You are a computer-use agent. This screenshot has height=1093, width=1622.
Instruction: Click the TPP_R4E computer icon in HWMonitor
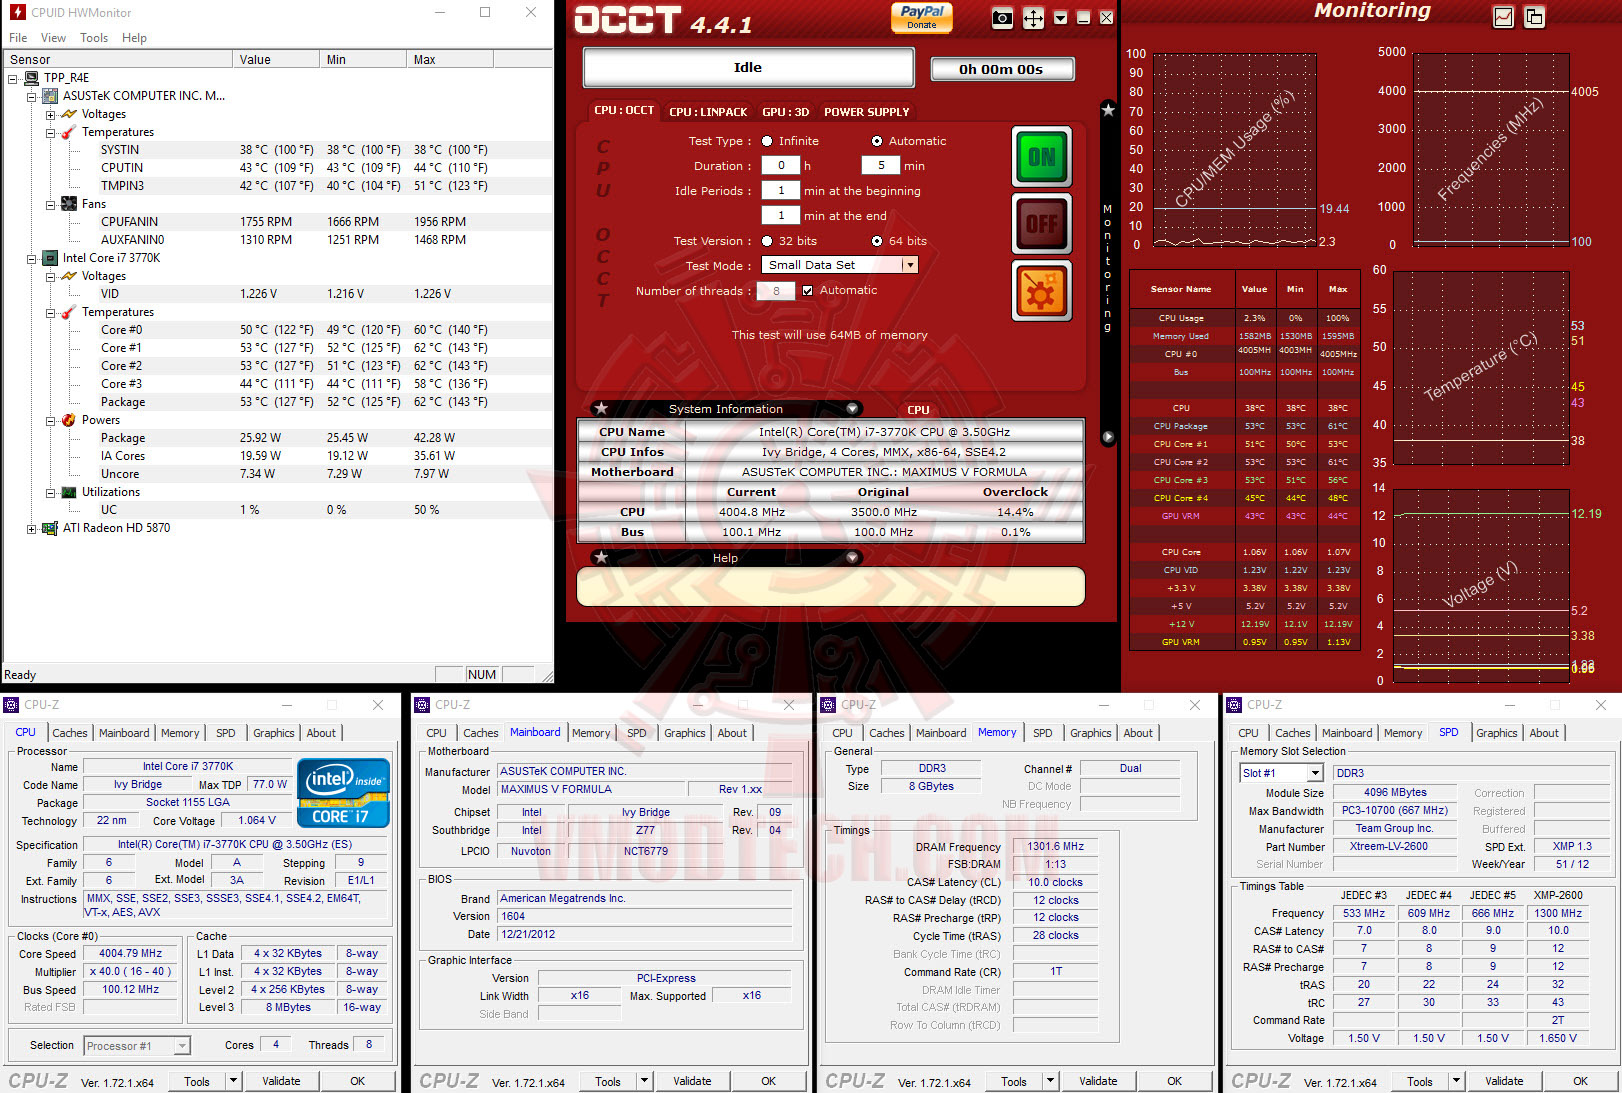coord(31,78)
